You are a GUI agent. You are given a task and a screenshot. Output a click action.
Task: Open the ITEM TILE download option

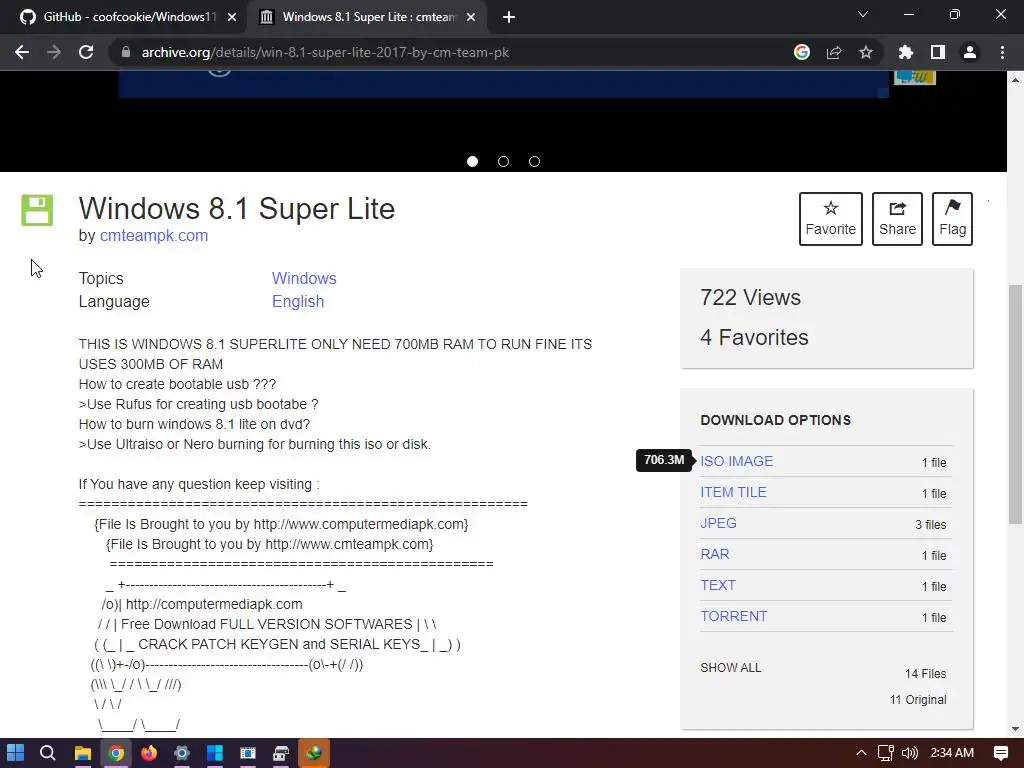tap(733, 492)
